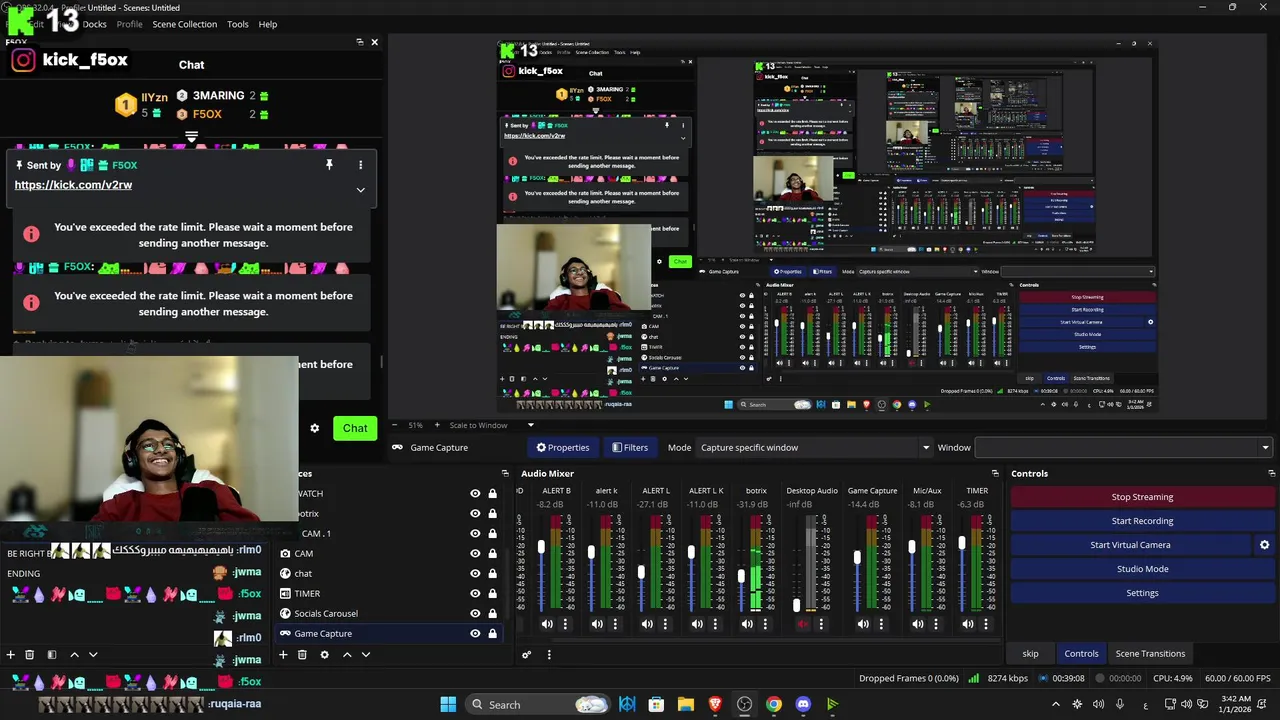The height and width of the screenshot is (720, 1280).
Task: Show hidden system tray icons chevron
Action: [x=1055, y=705]
